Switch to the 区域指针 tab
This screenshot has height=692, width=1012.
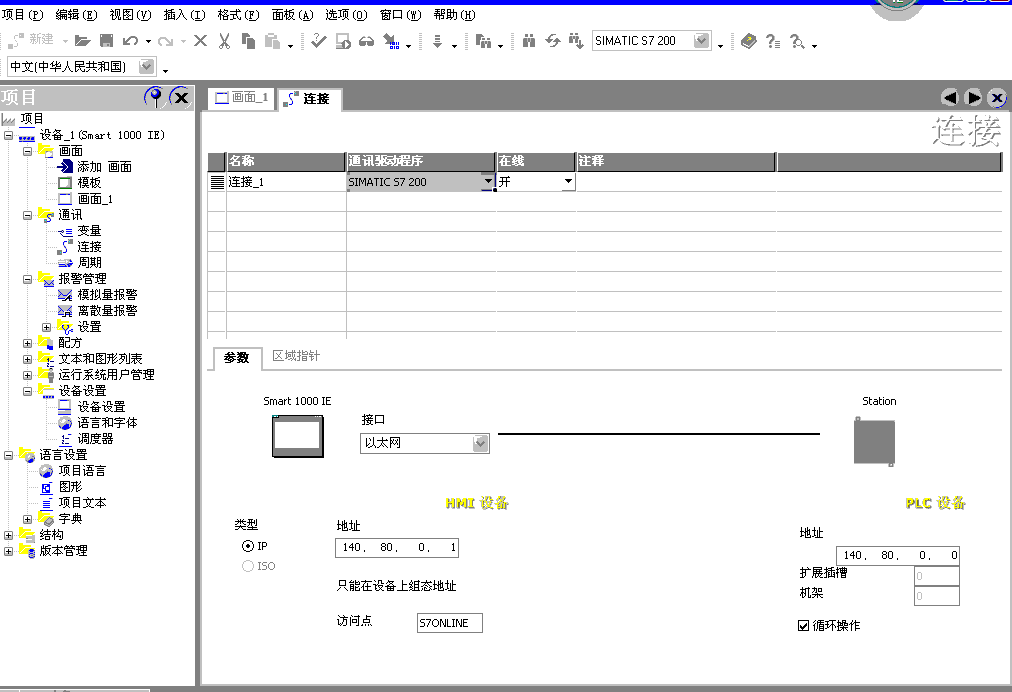pyautogui.click(x=296, y=356)
